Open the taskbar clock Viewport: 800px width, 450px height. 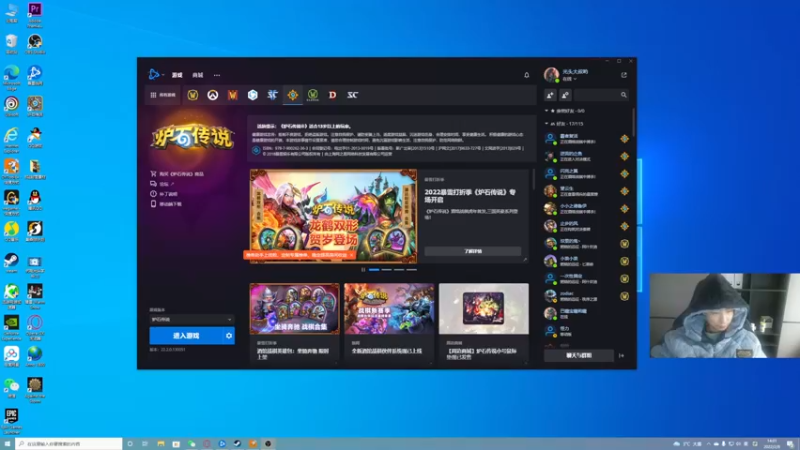pyautogui.click(x=772, y=444)
